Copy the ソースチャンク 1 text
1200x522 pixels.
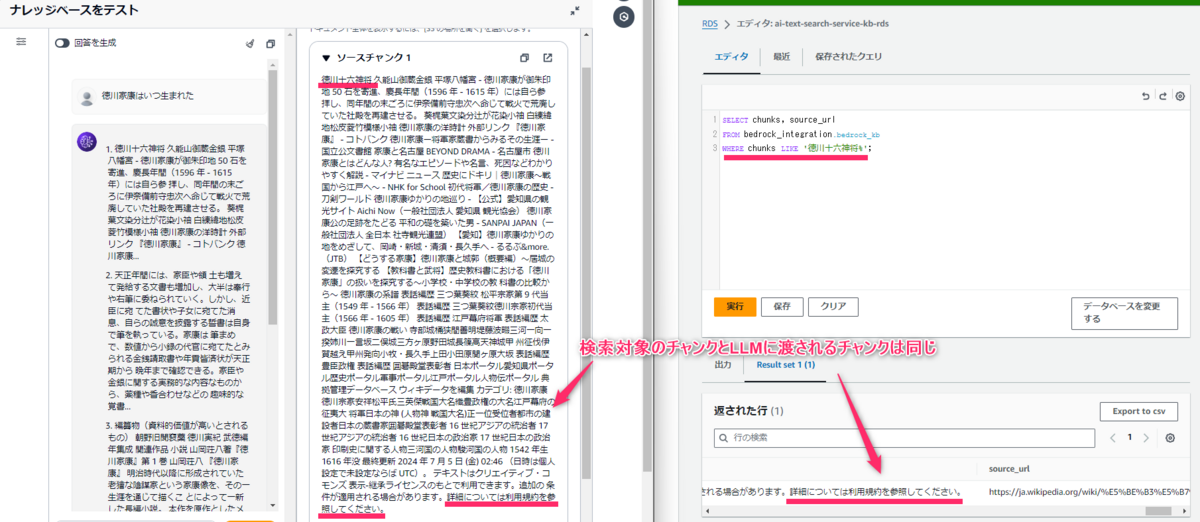coord(525,58)
